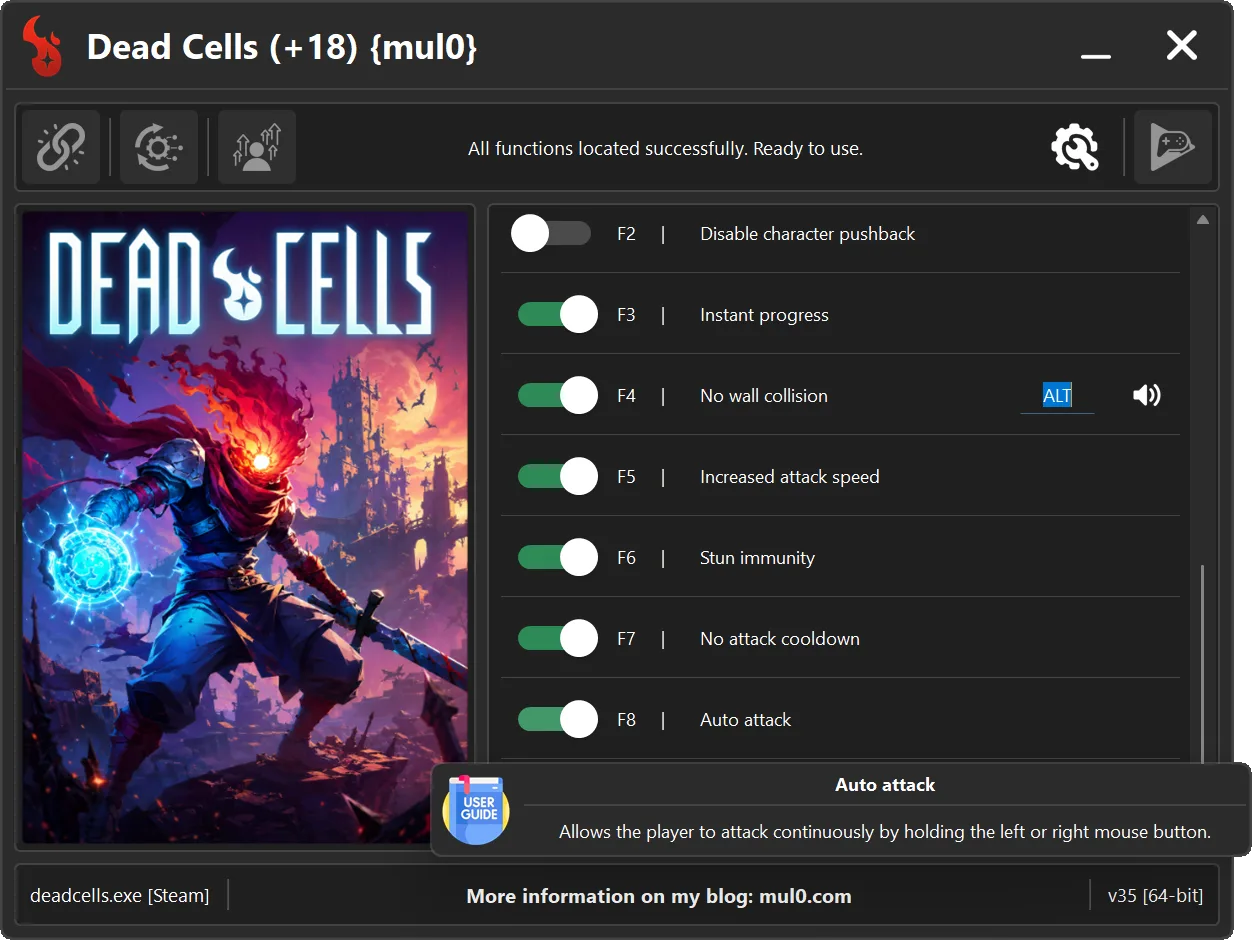Click the User Guide book icon
This screenshot has width=1252, height=940.
[477, 809]
